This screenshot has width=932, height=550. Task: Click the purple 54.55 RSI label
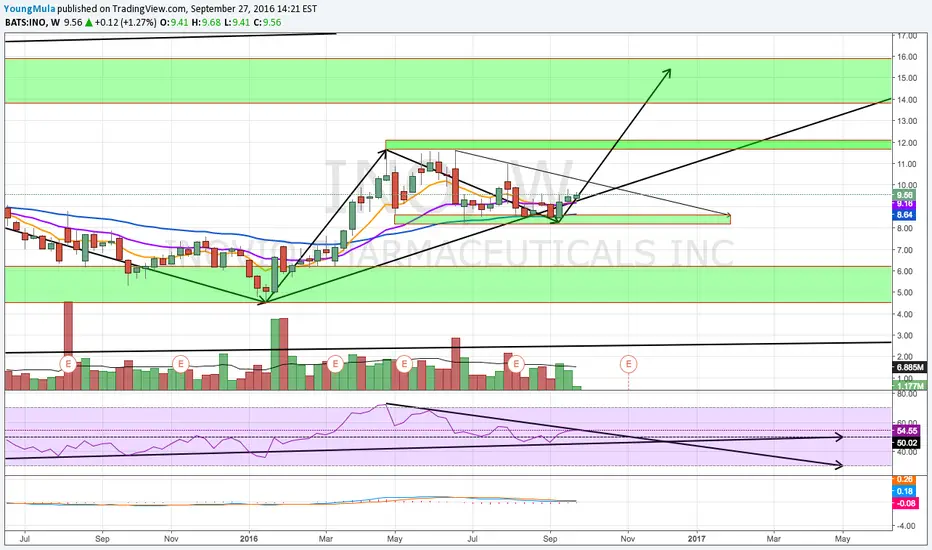(906, 430)
